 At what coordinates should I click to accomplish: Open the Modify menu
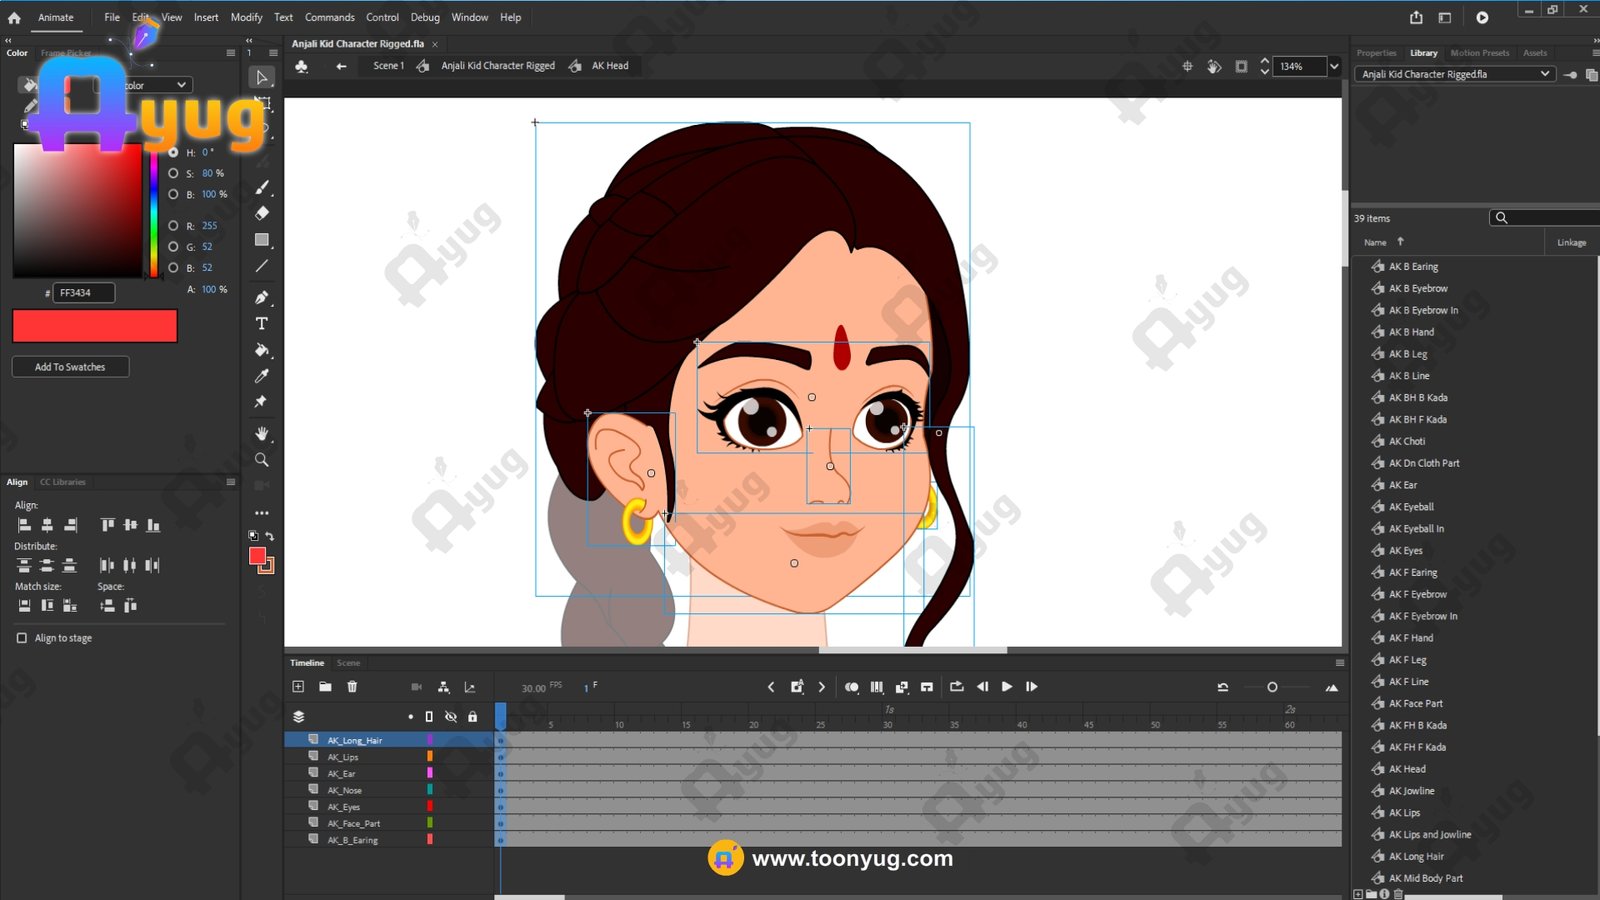pos(246,17)
